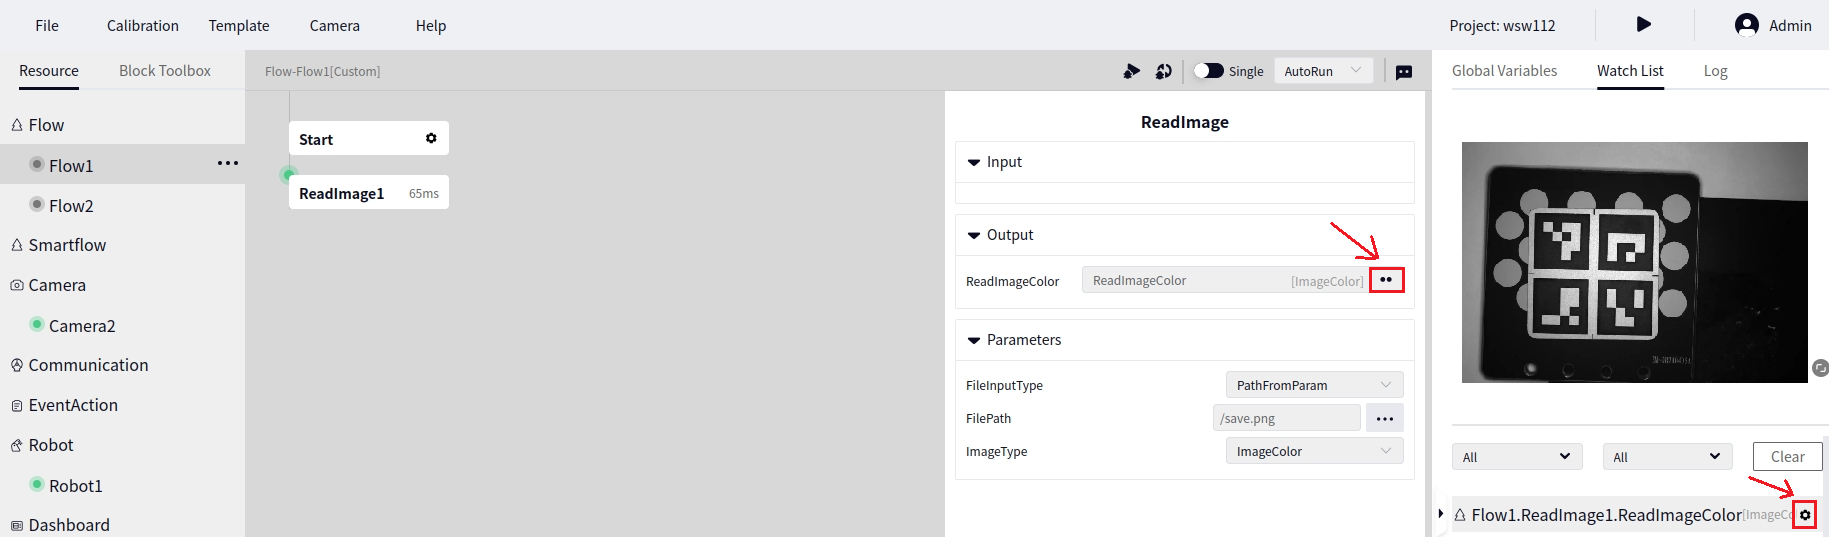Open the speech-bubble comment icon in flow toolbar
Viewport: 1829px width, 537px height.
click(1404, 72)
